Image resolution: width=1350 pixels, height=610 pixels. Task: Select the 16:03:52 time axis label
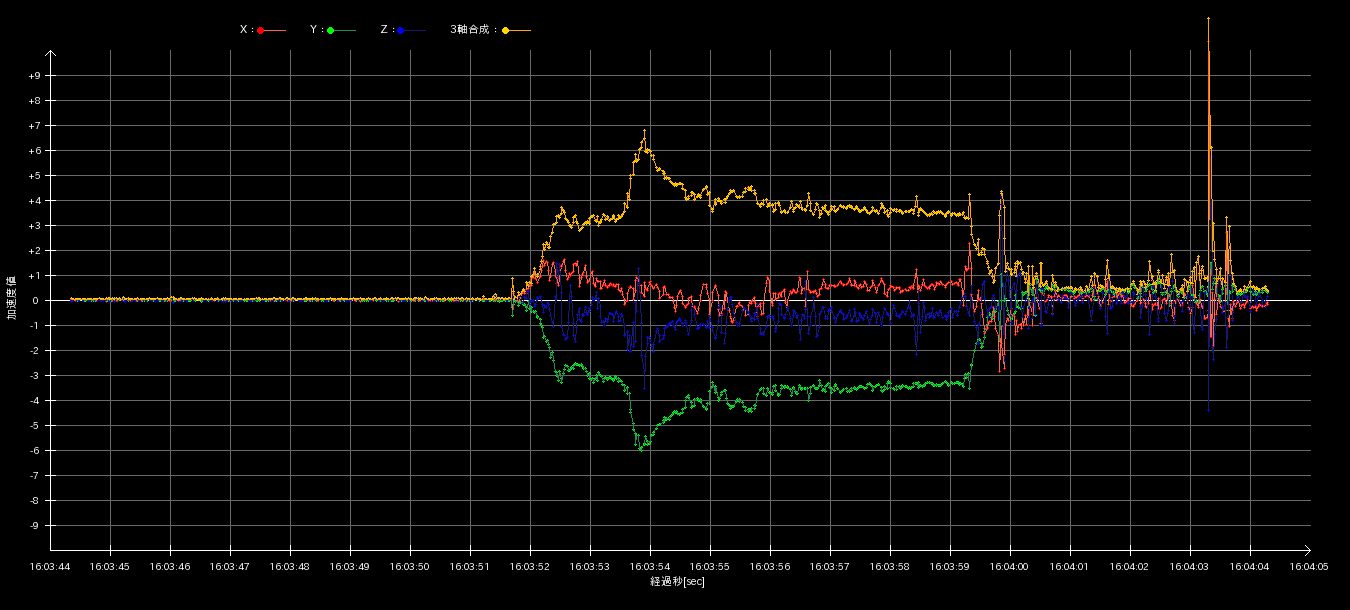(x=530, y=566)
